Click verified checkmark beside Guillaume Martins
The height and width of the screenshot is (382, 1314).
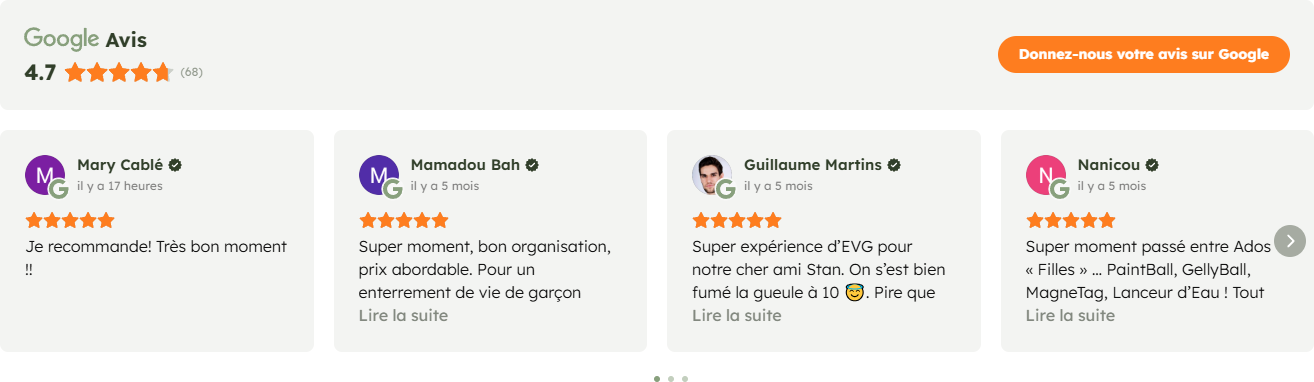click(894, 165)
